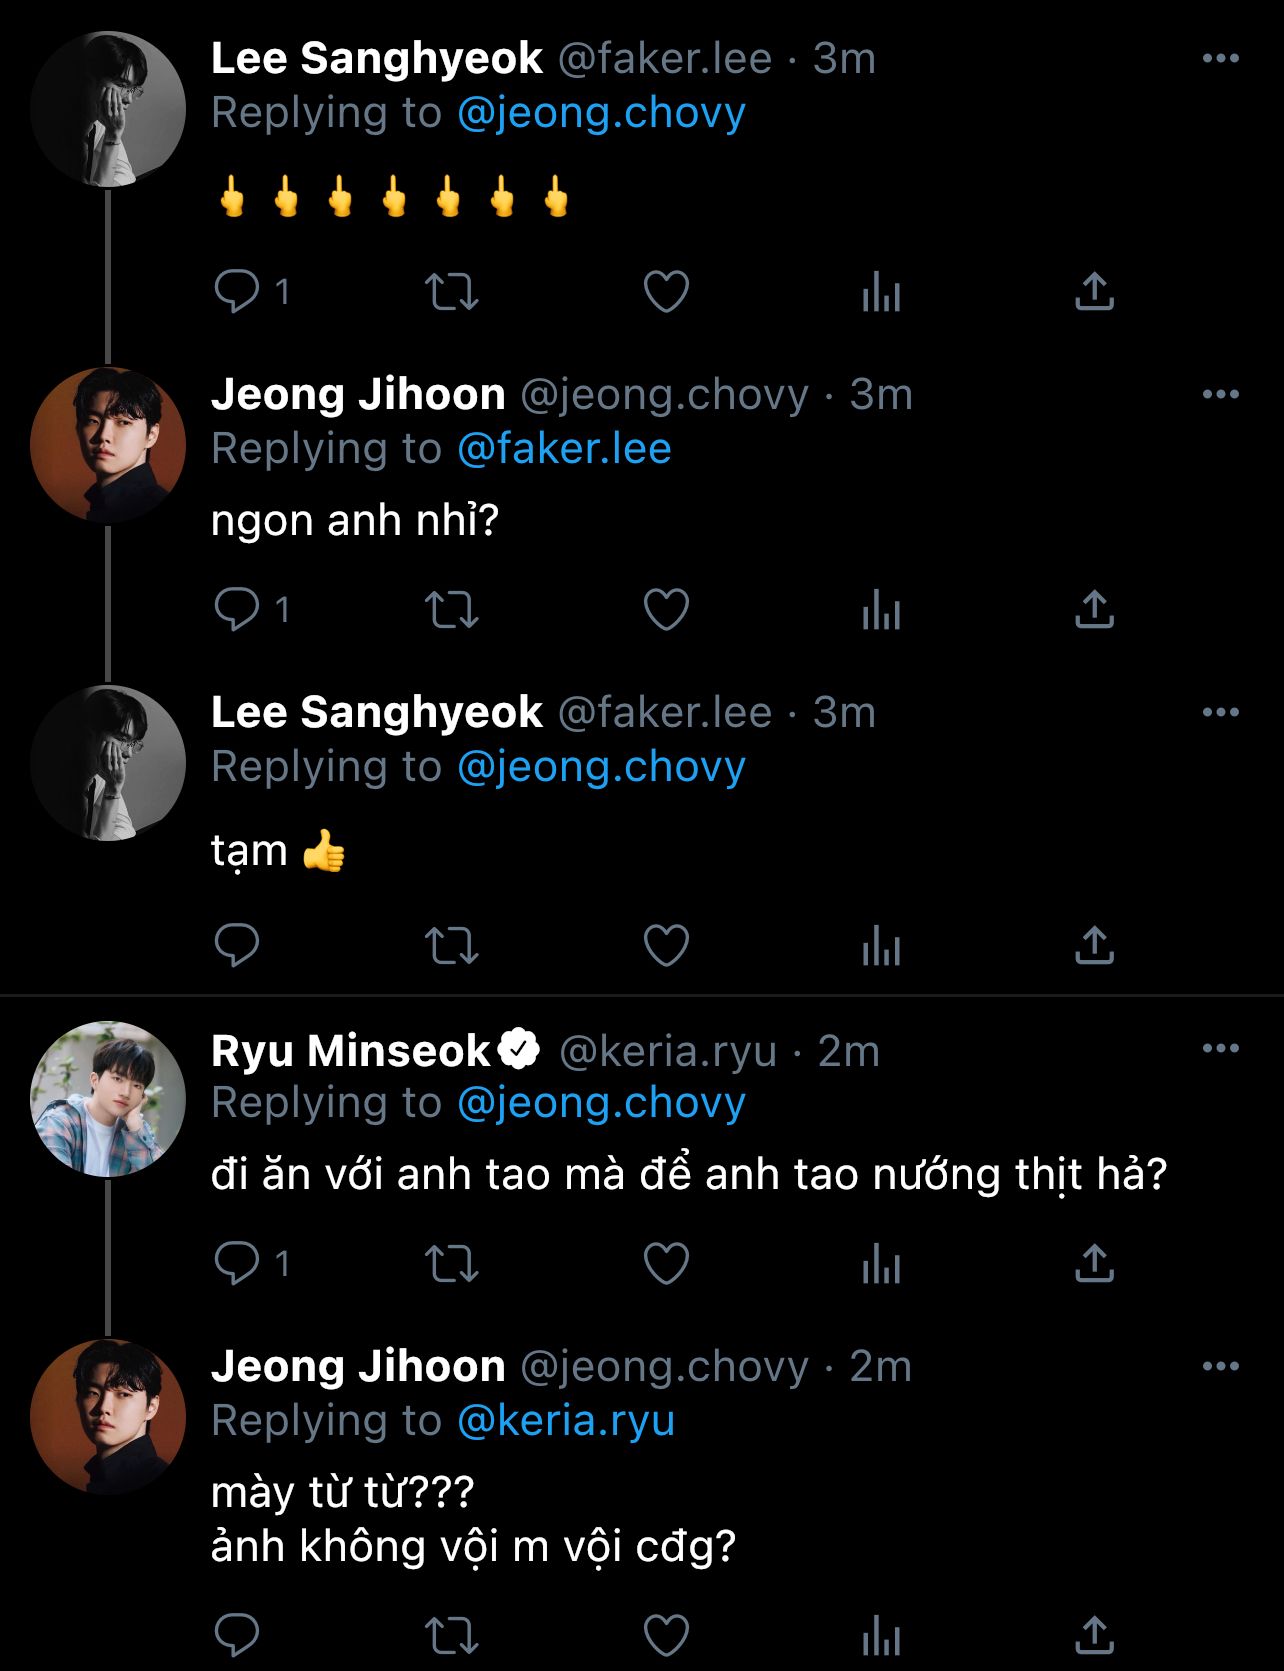View analytics for Ryu Minseok's tweet
Screen dimensions: 1284x1671
tap(881, 1264)
